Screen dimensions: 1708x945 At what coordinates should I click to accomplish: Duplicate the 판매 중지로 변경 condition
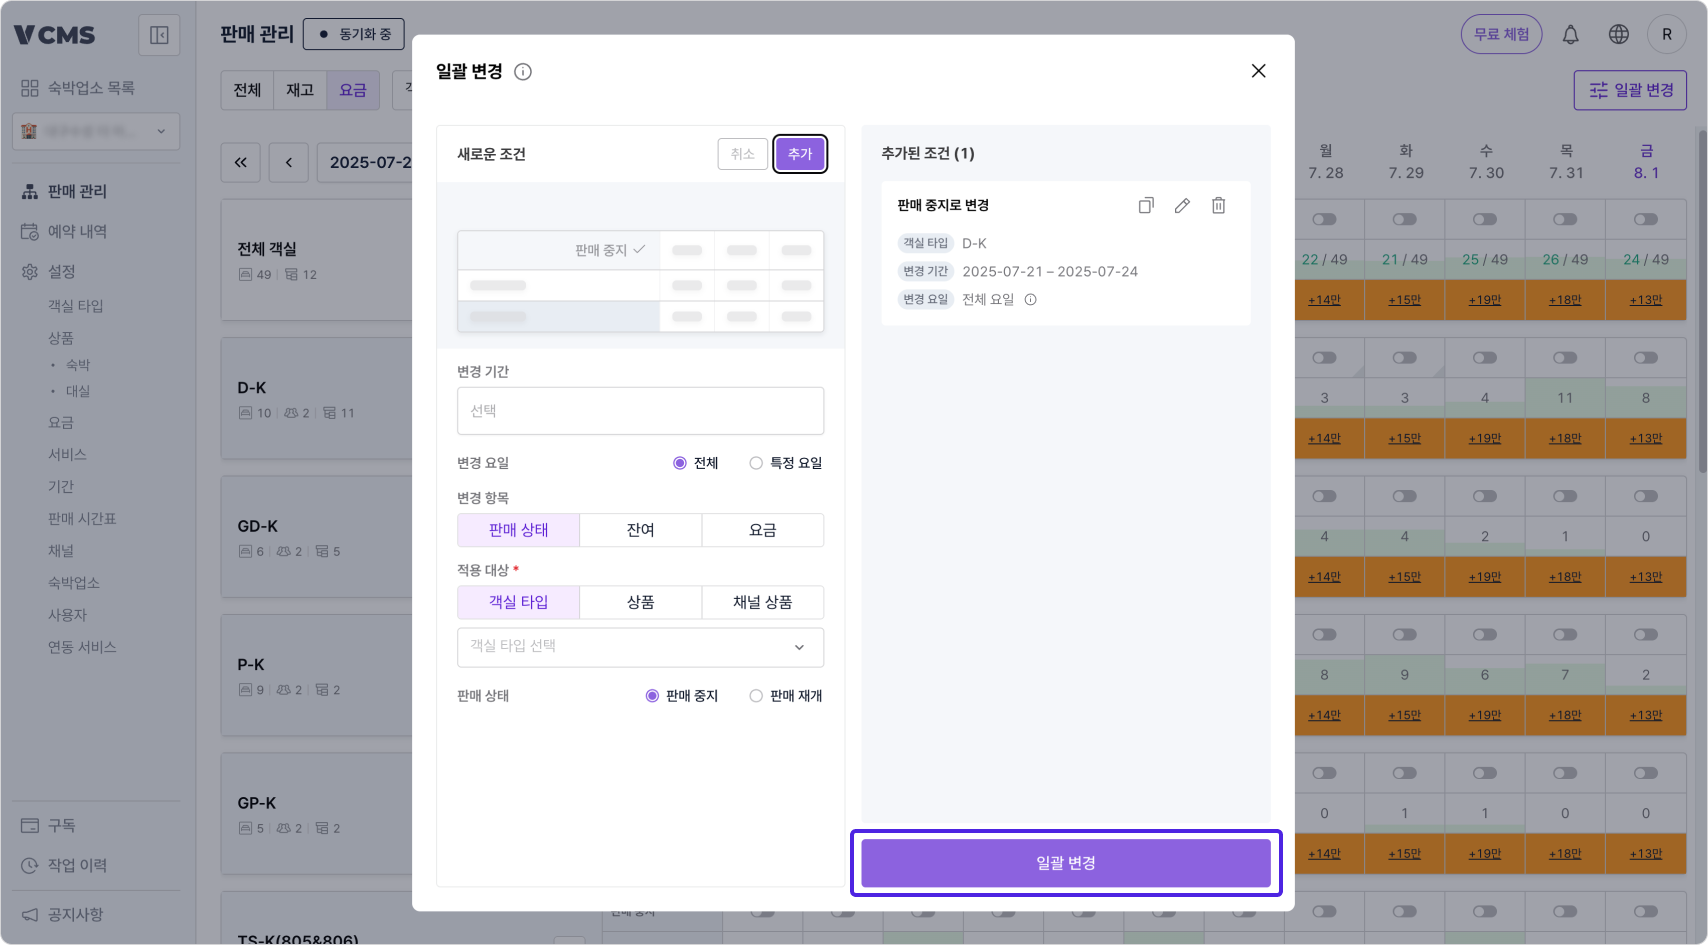tap(1146, 205)
